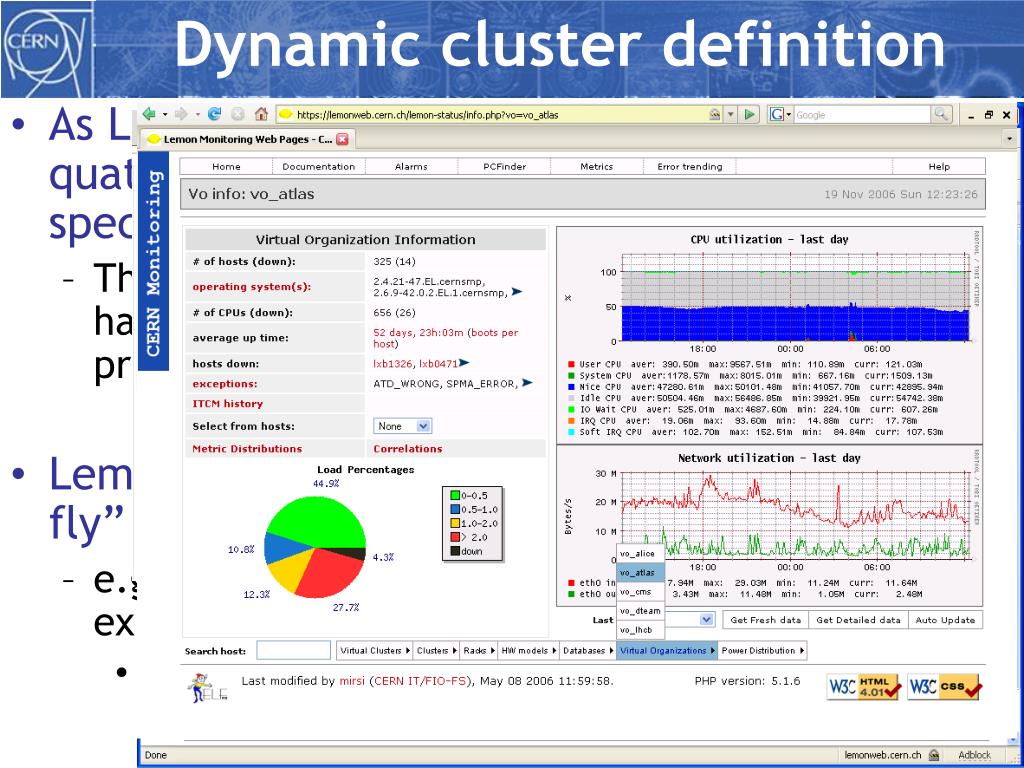Open the Home menu item

tap(226, 167)
